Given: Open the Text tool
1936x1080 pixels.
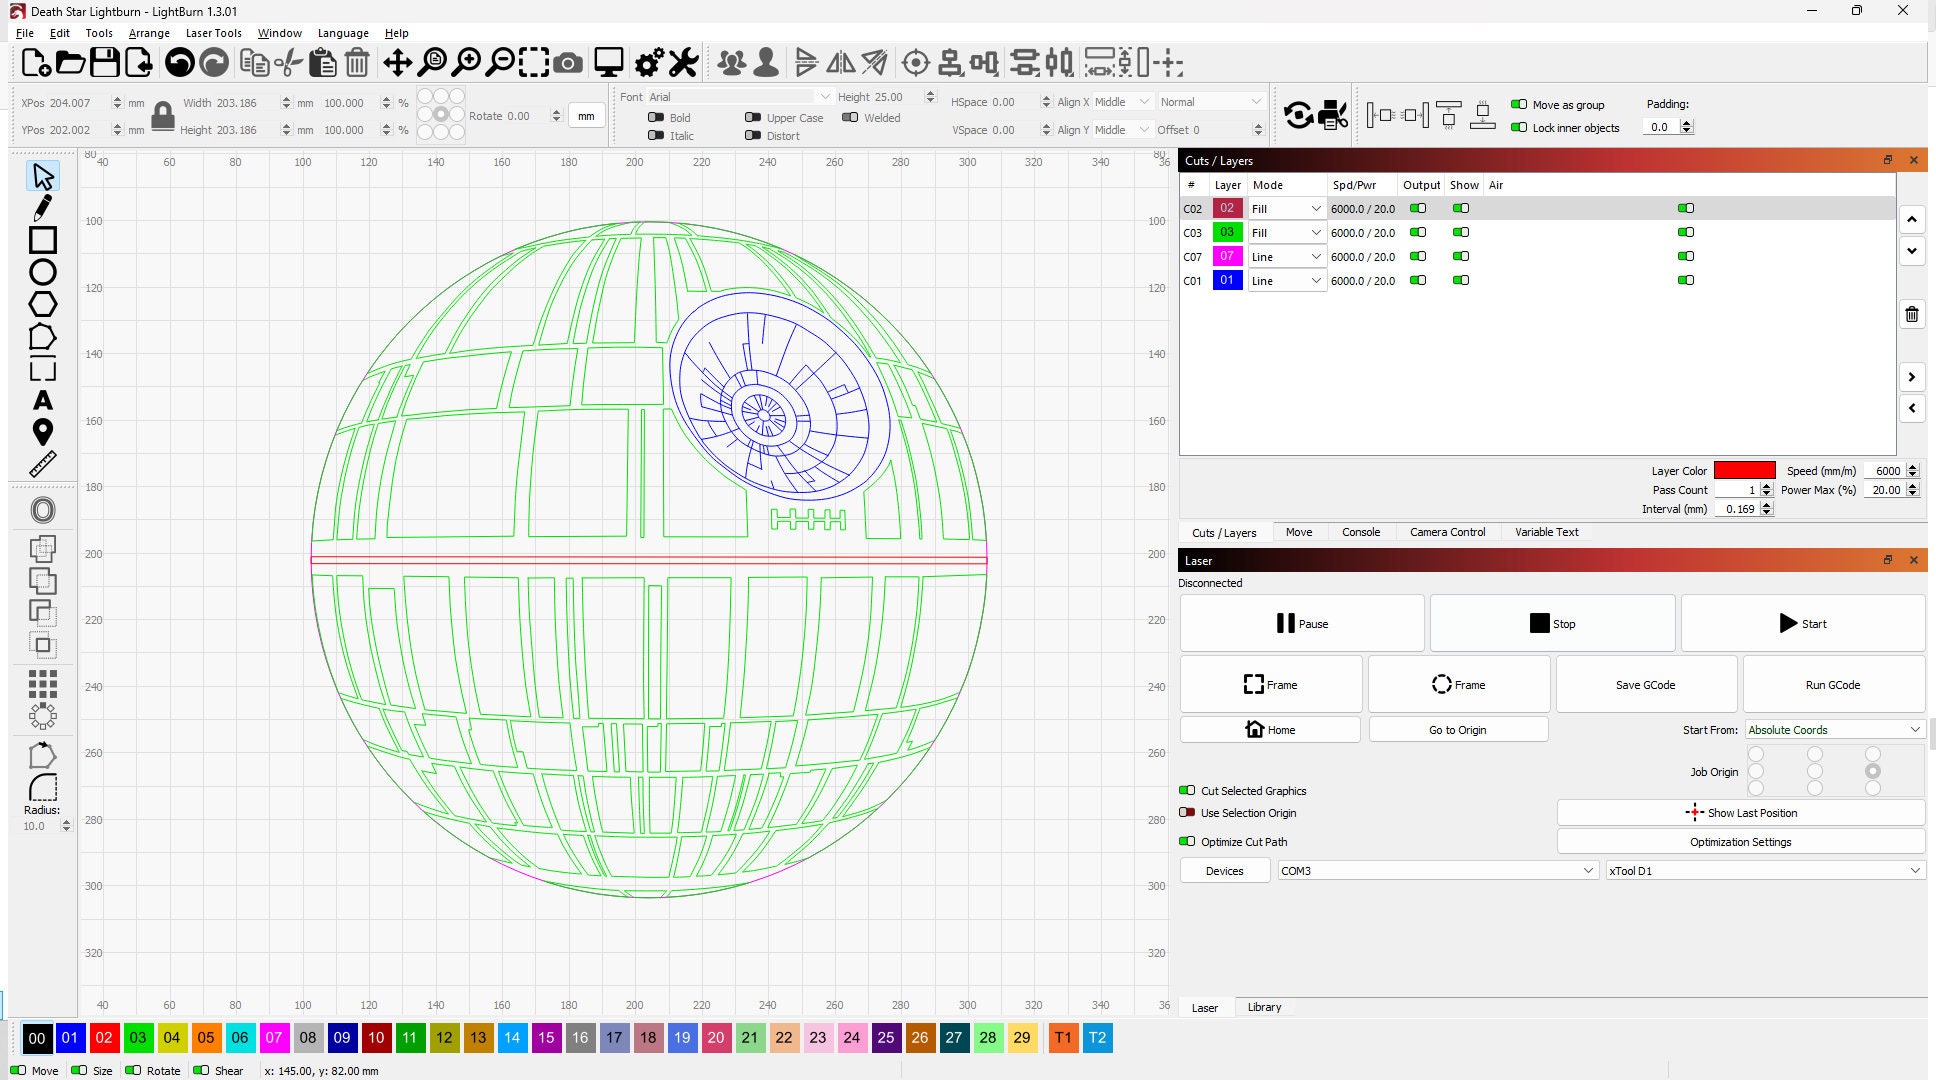Looking at the screenshot, I should 42,401.
